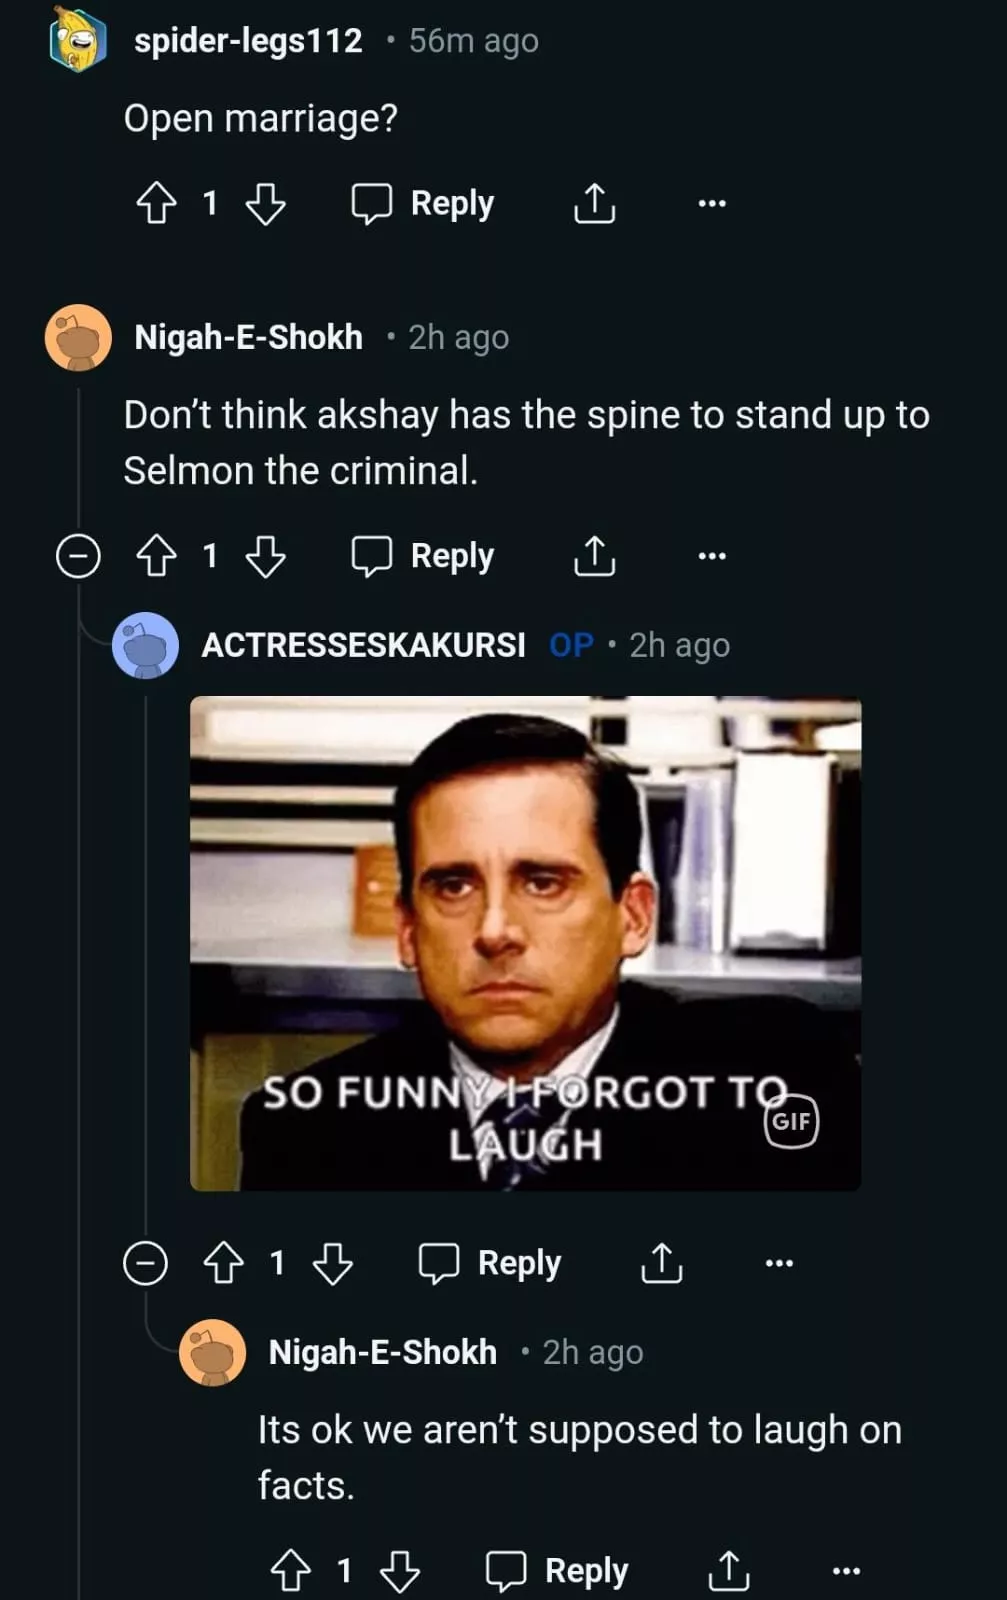Reply to spider-legs112's comment
This screenshot has width=1007, height=1600.
[423, 204]
